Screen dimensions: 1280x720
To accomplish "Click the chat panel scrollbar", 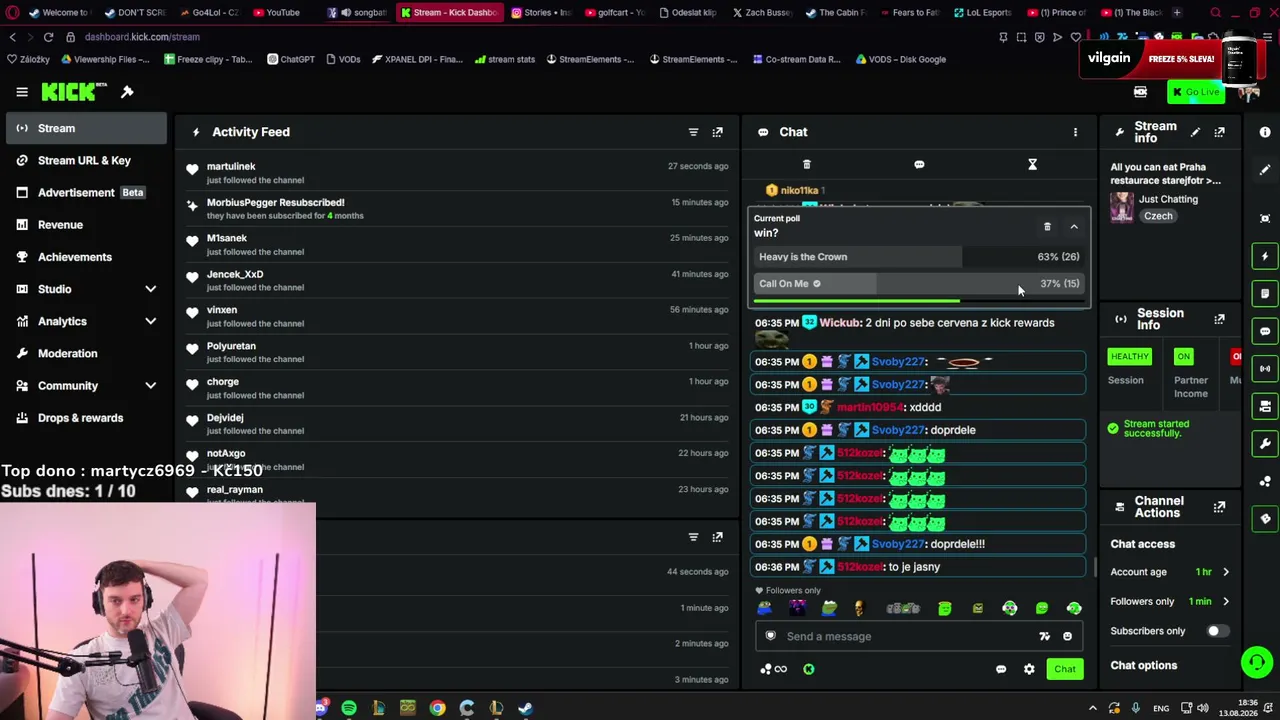I will (x=1095, y=567).
